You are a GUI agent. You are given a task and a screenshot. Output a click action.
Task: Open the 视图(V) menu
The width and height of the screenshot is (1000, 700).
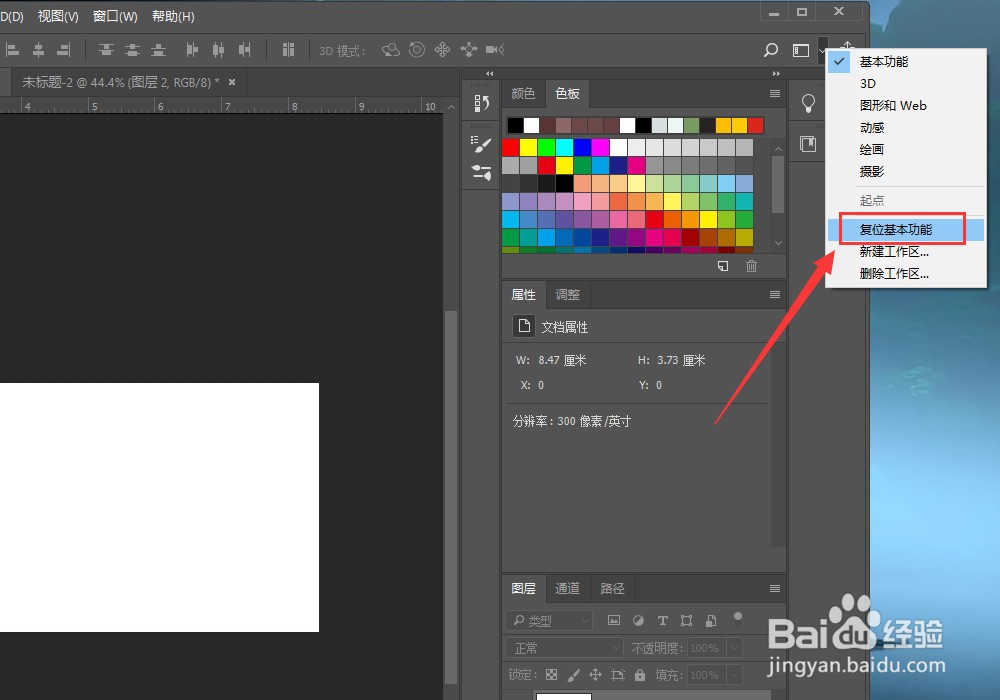click(x=58, y=16)
